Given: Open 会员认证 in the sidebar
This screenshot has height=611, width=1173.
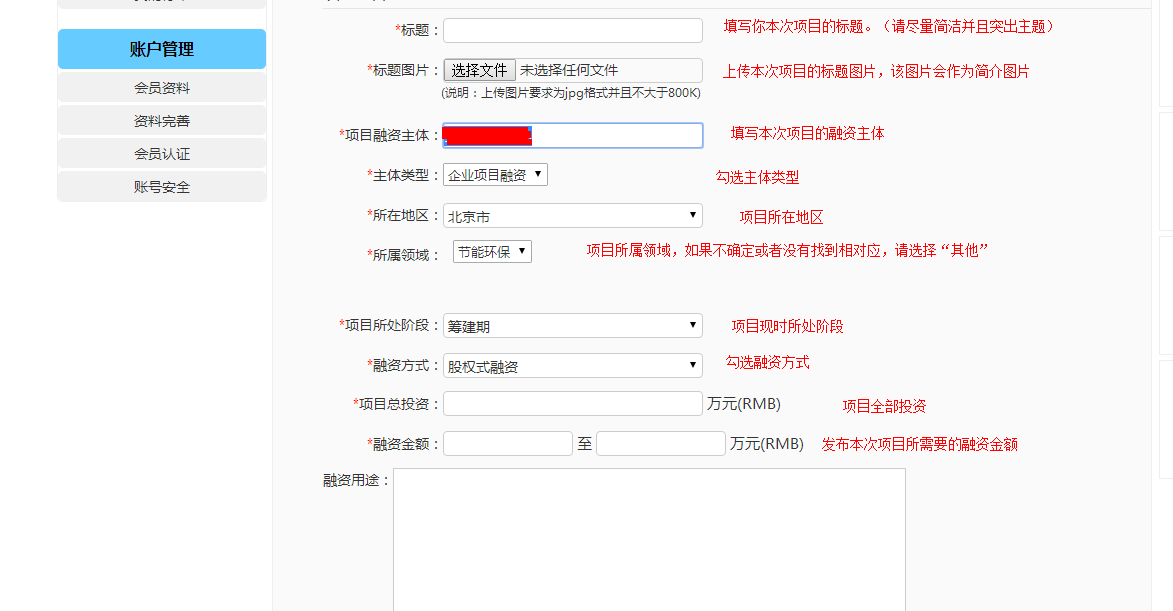Looking at the screenshot, I should click(162, 153).
